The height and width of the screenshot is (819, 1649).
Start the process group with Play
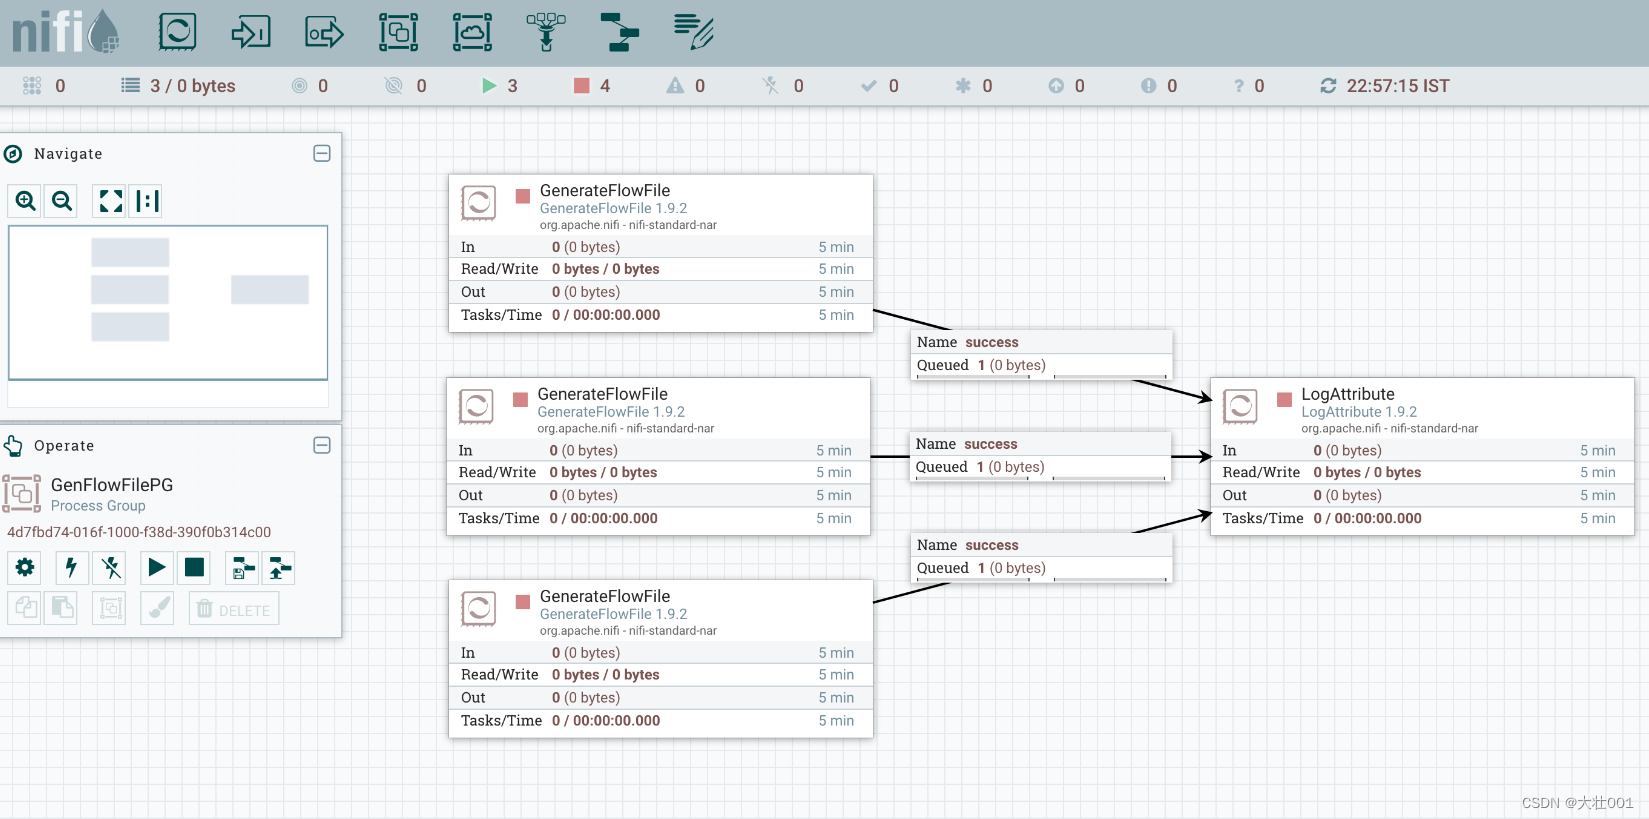tap(157, 568)
